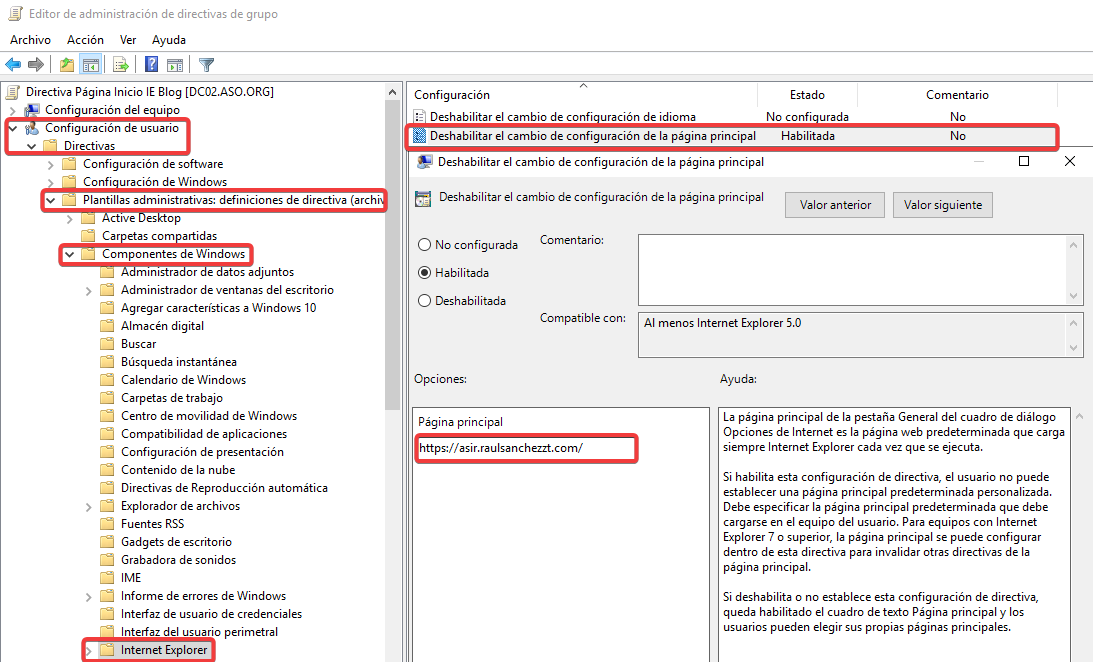This screenshot has width=1093, height=662.
Task: Click the 'Valor siguiente' button
Action: click(x=942, y=205)
